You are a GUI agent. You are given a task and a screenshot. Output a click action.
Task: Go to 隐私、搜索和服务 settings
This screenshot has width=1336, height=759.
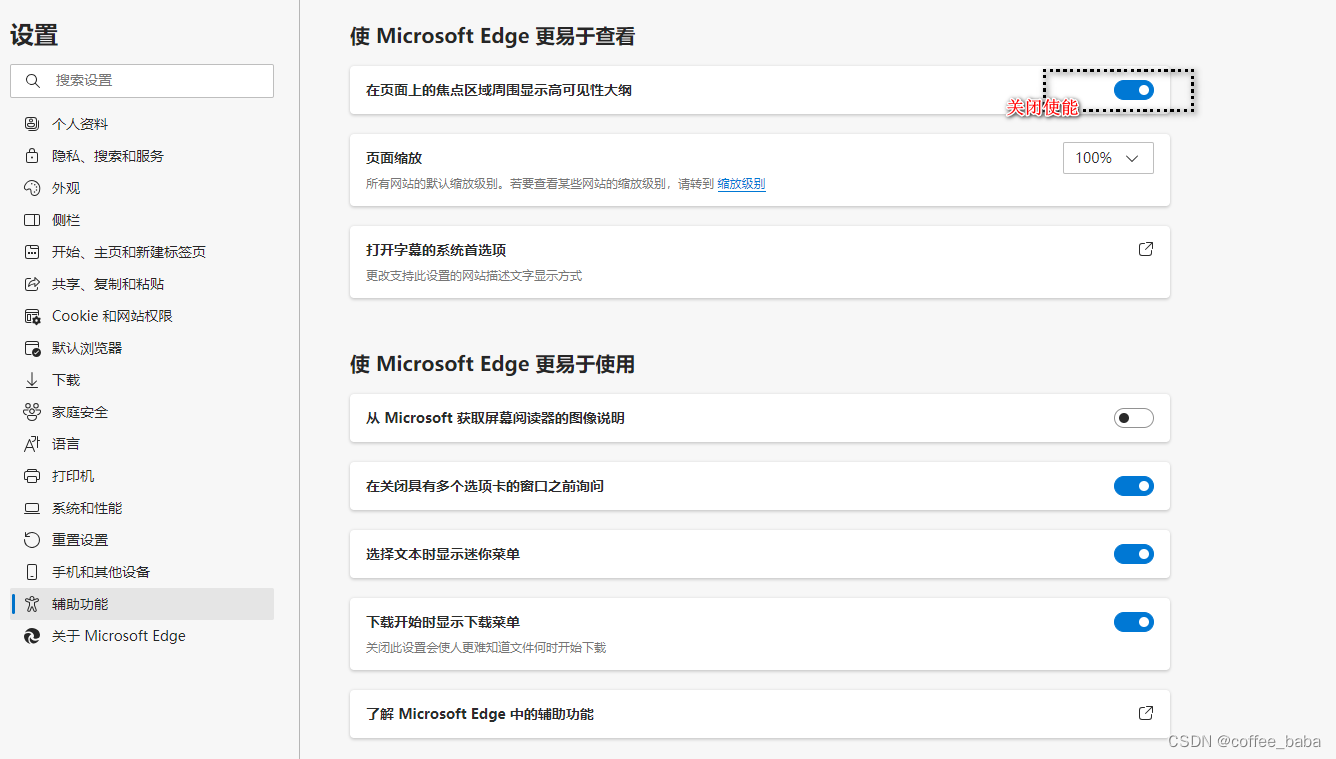[142, 156]
